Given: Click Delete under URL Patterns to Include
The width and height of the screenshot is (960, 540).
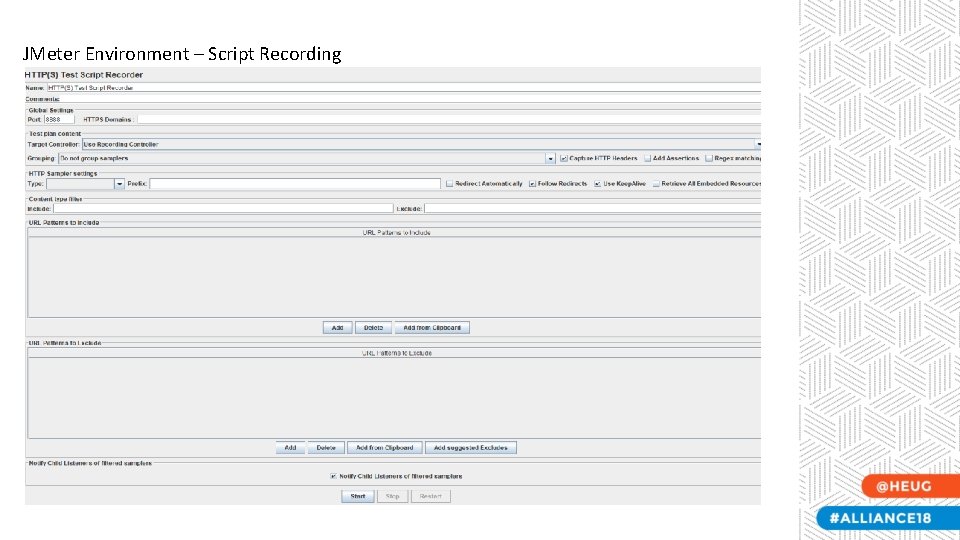Looking at the screenshot, I should pyautogui.click(x=373, y=328).
